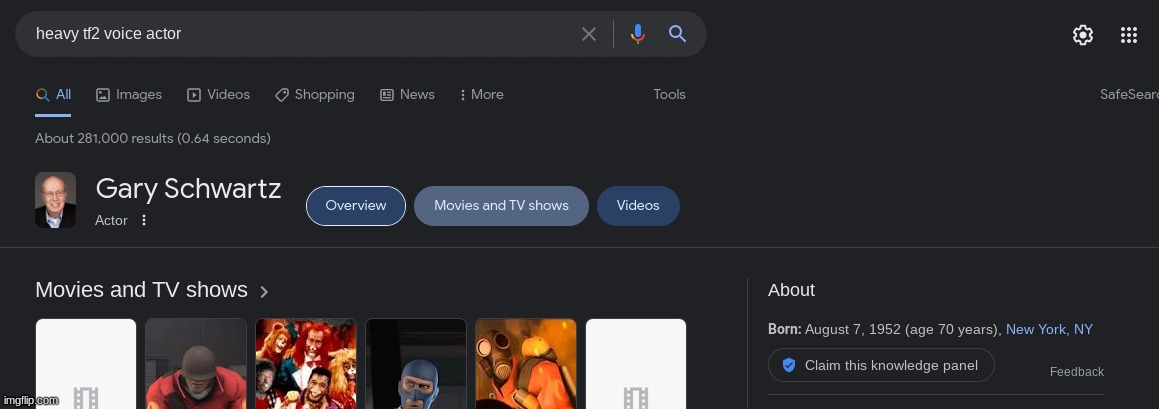Click the About heading
The width and height of the screenshot is (1159, 409).
791,290
